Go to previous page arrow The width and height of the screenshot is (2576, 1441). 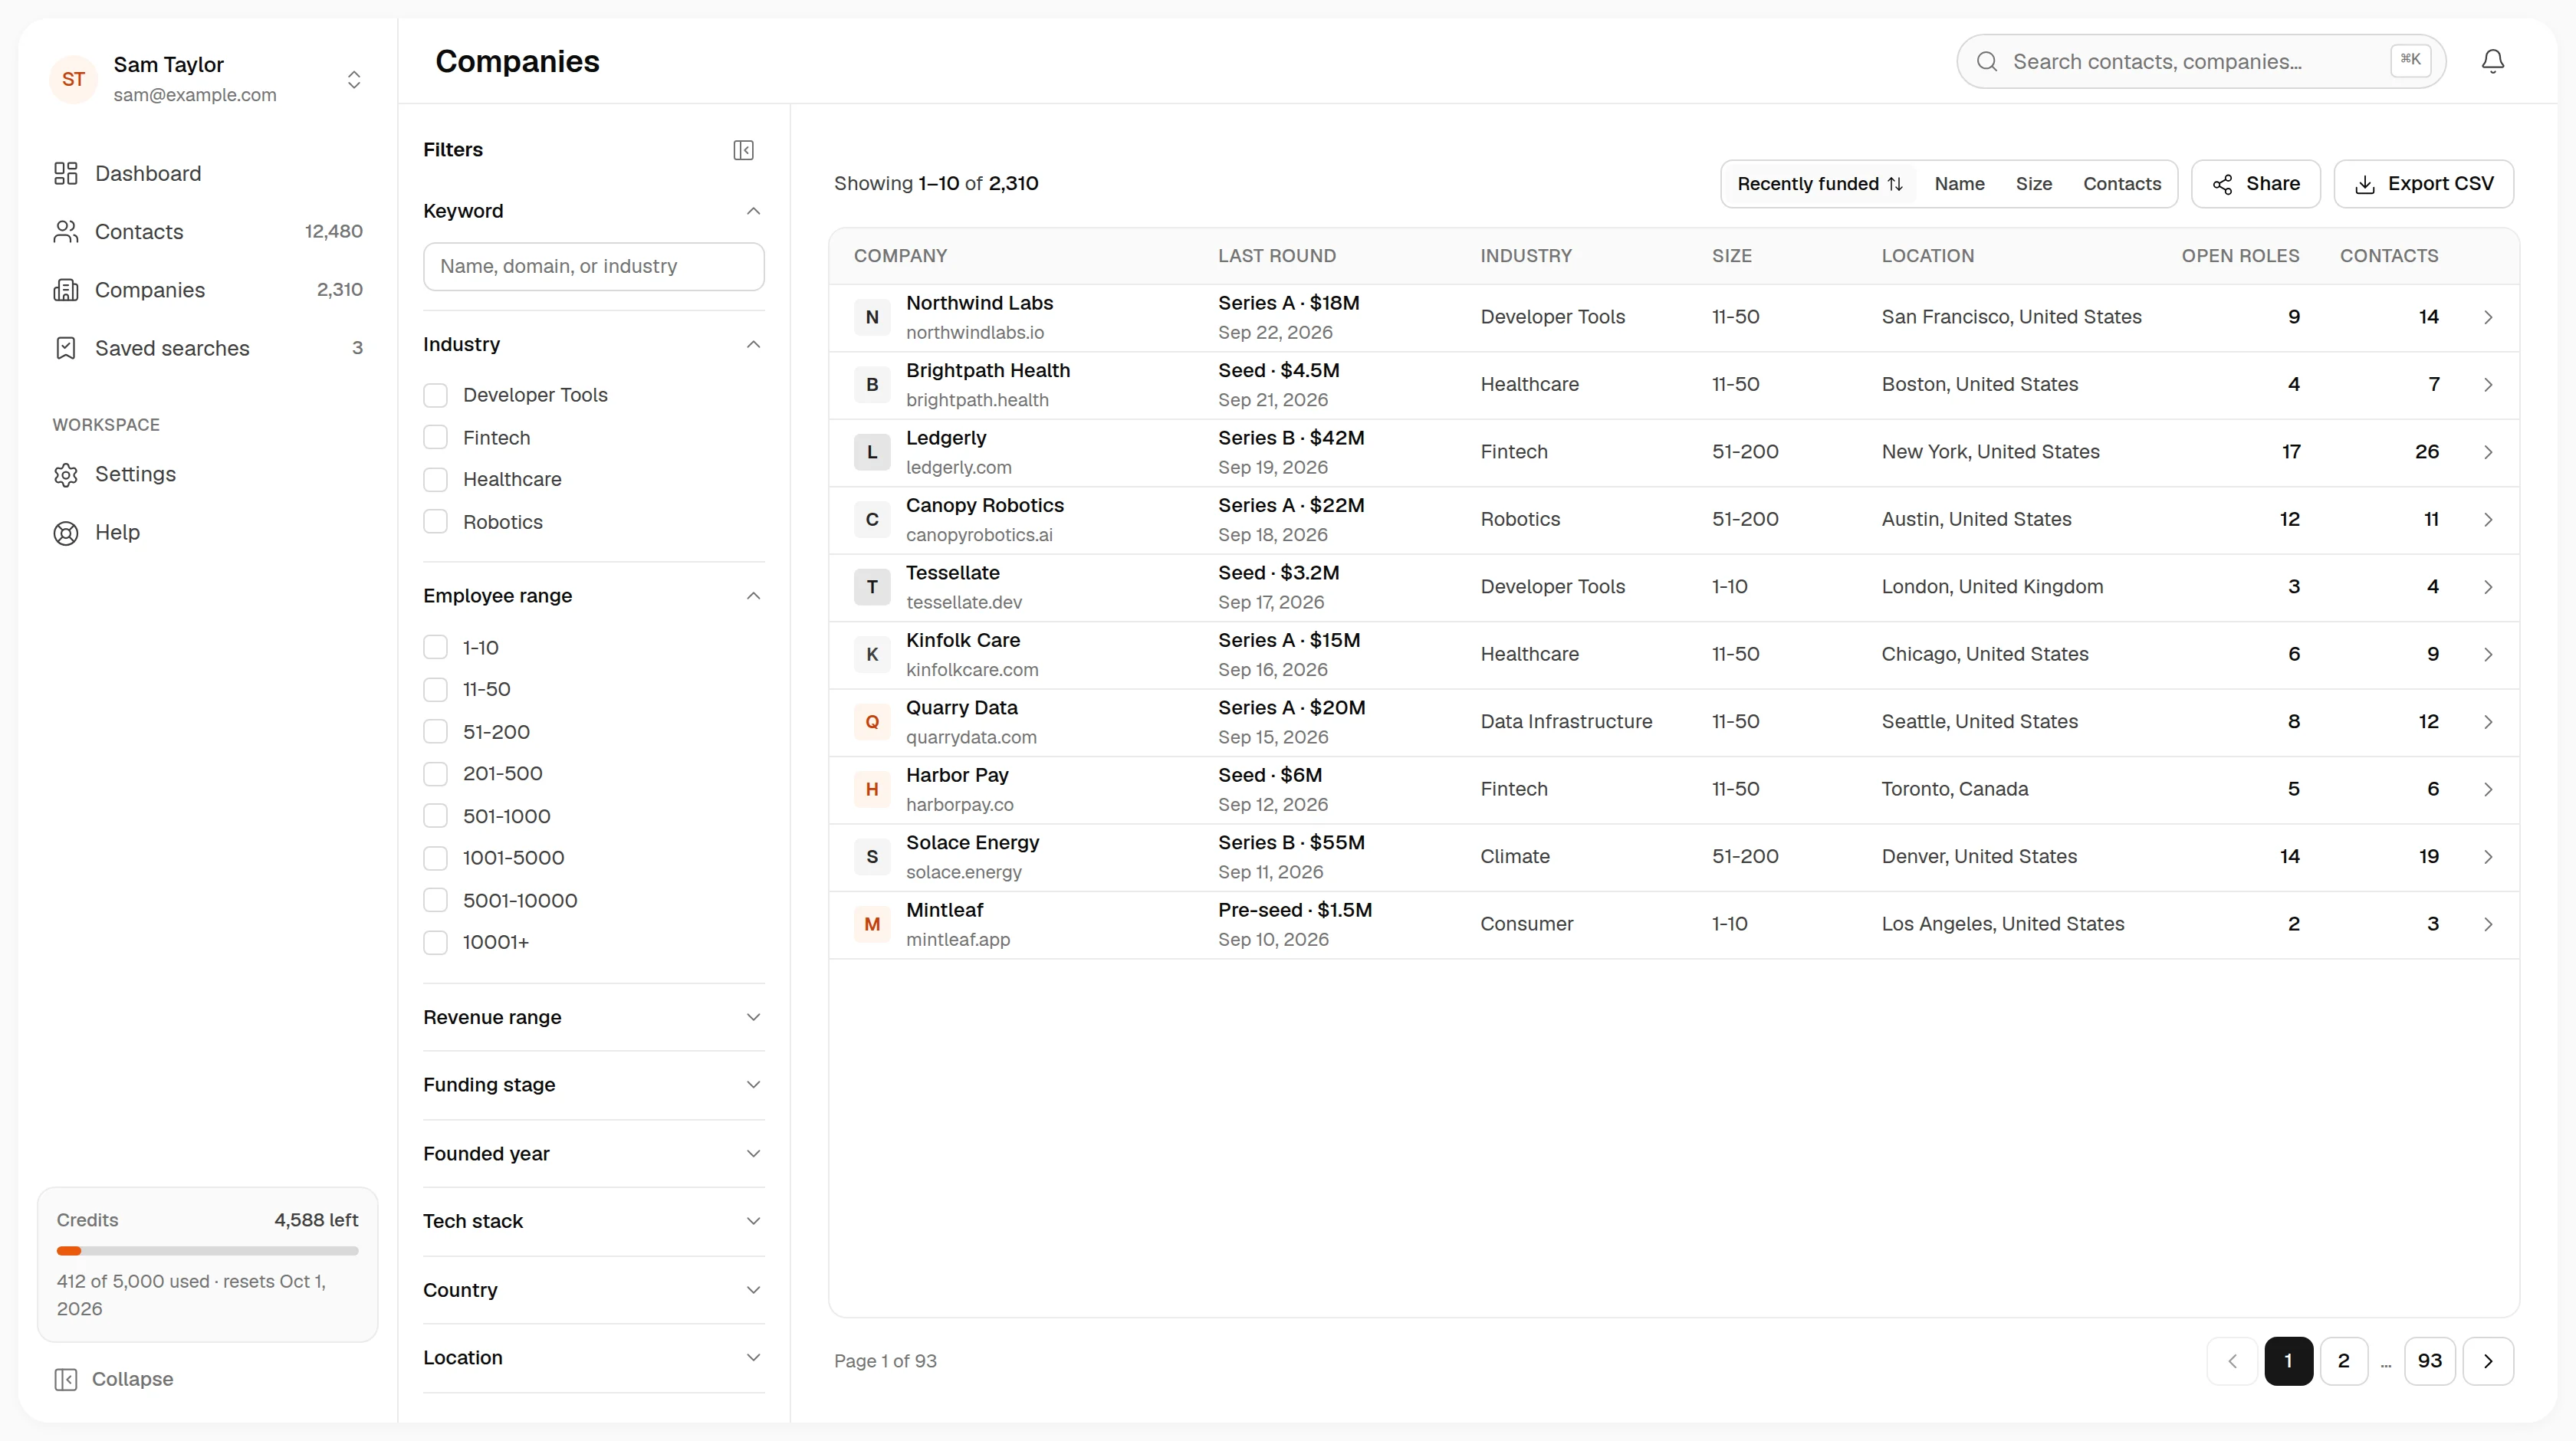[2232, 1361]
